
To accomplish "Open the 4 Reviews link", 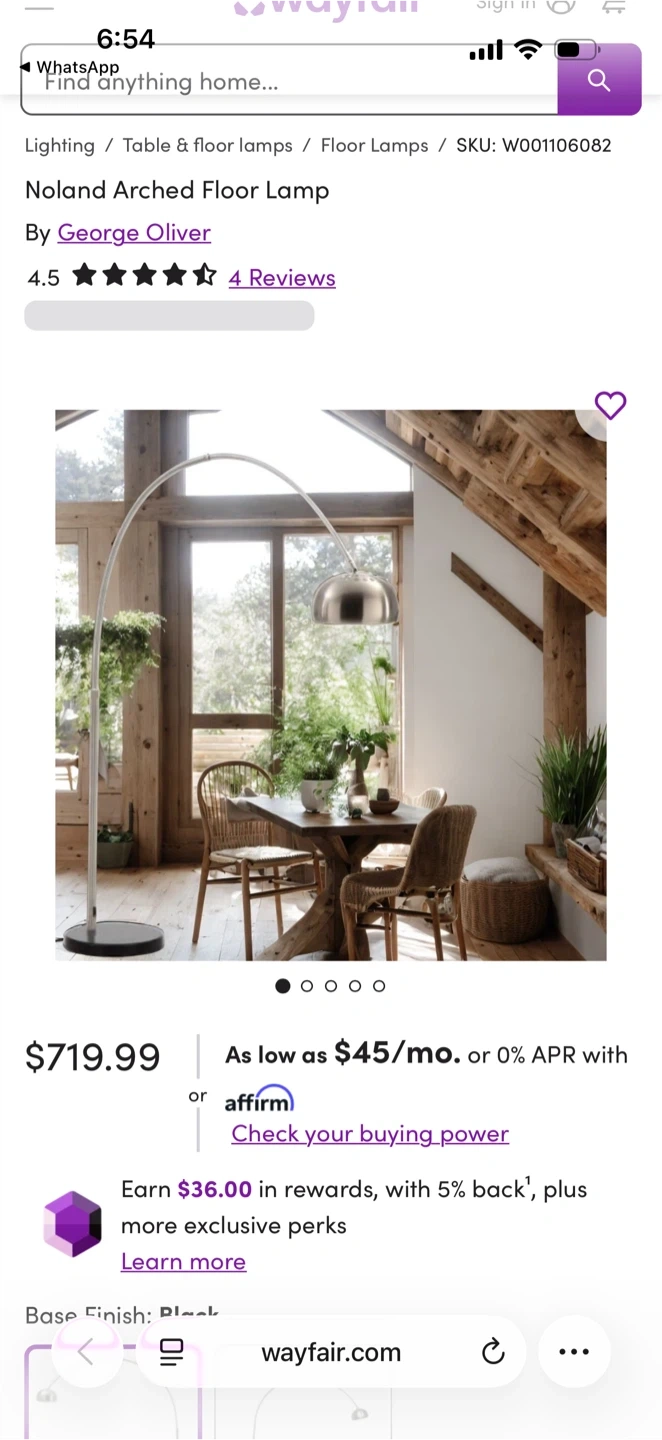I will (282, 277).
